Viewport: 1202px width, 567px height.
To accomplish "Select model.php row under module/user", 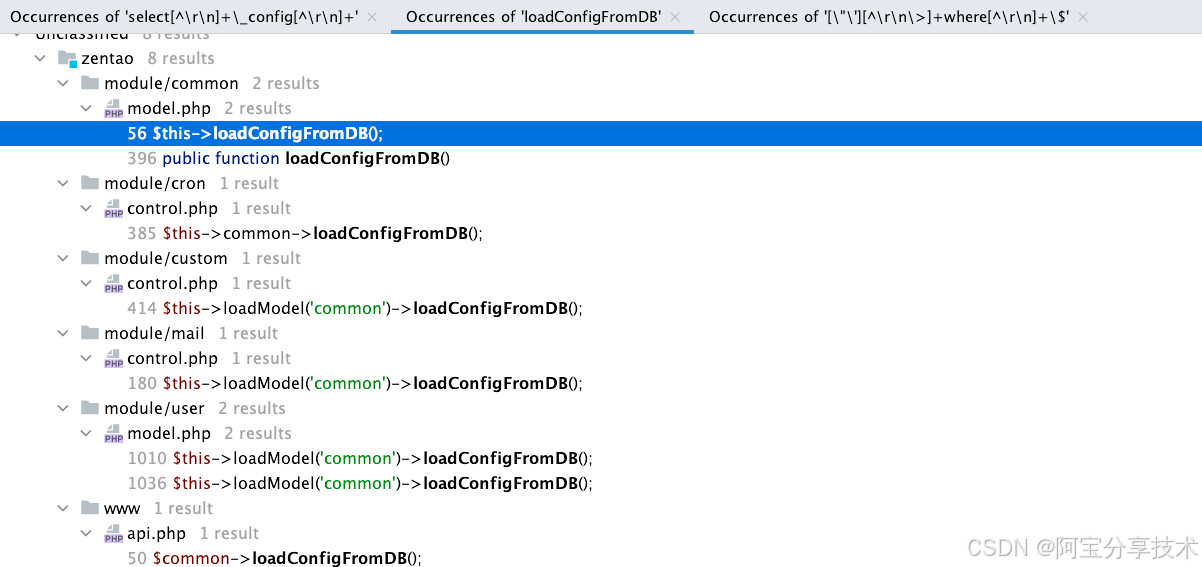I will 601,434.
